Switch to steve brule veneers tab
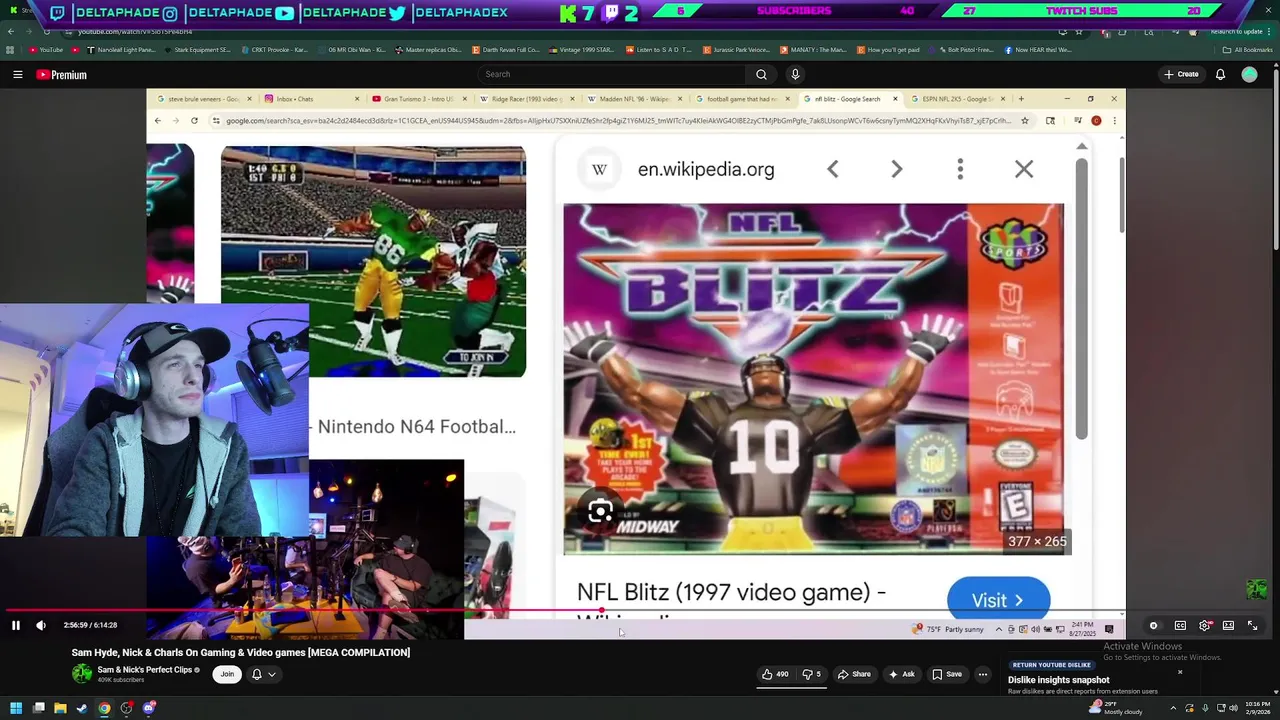 click(204, 99)
